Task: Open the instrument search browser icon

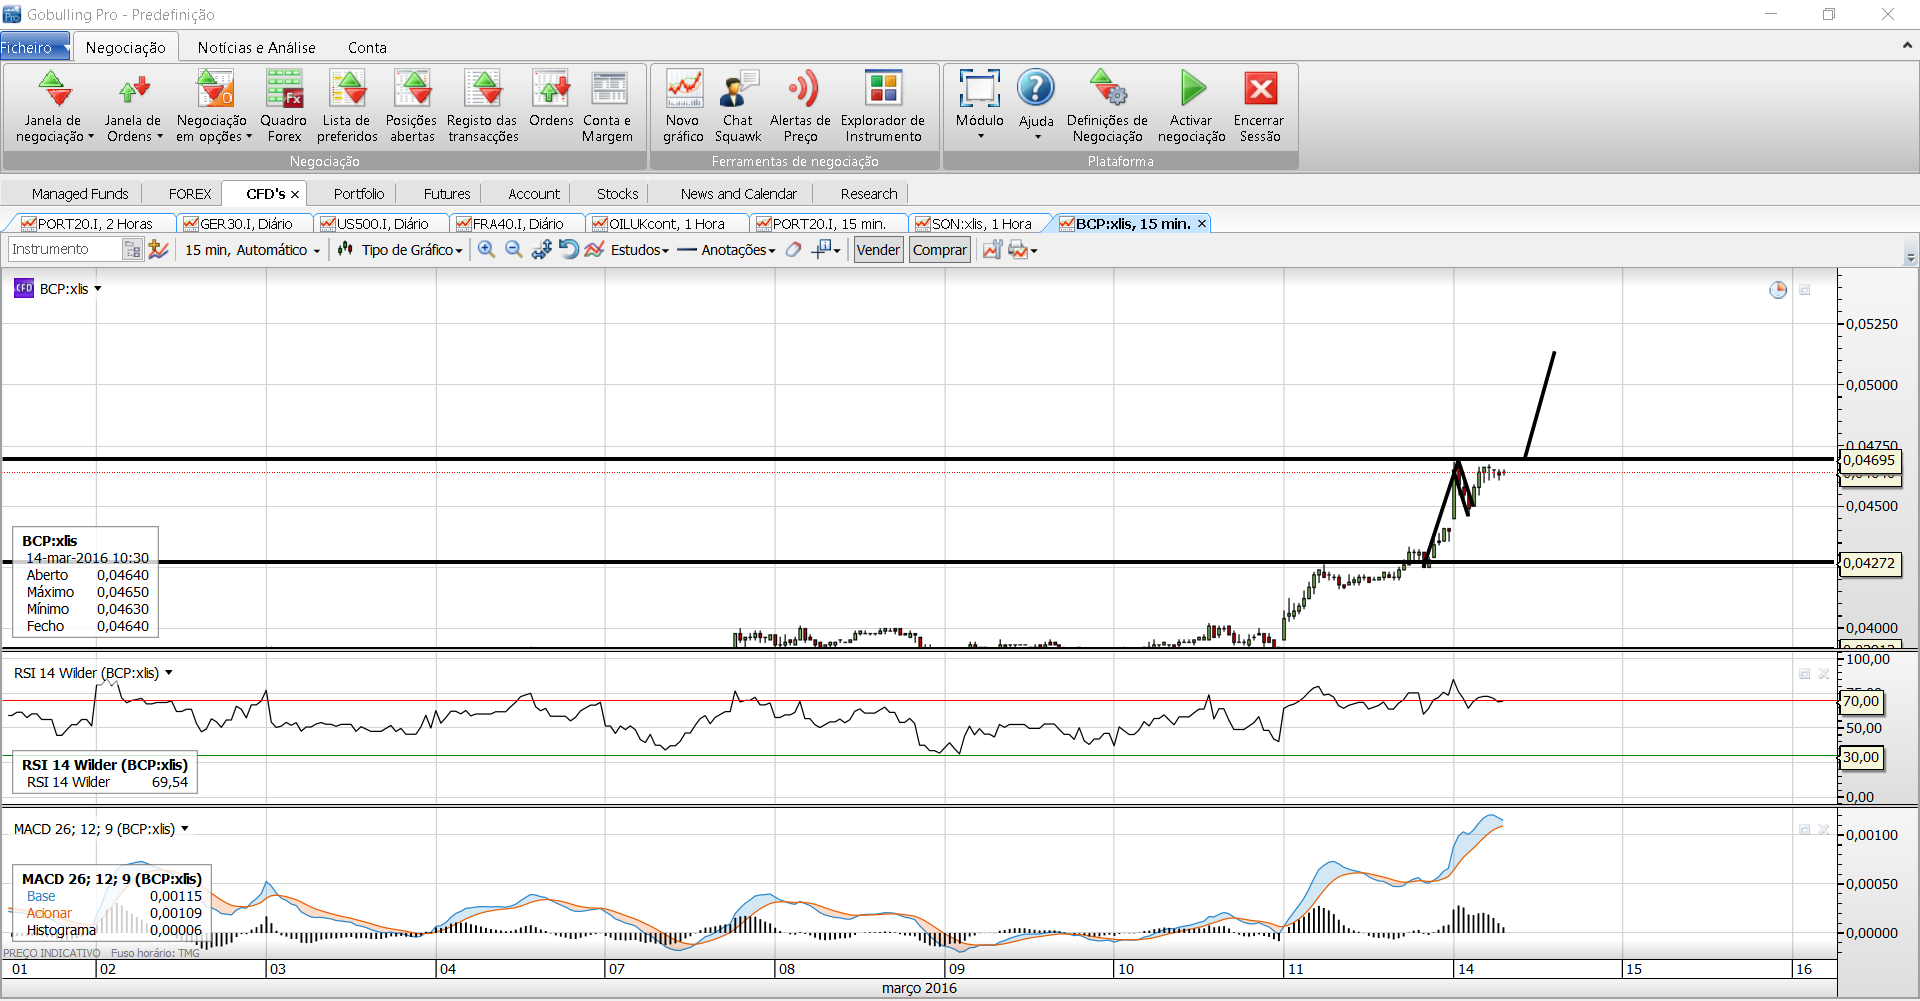Action: 132,250
